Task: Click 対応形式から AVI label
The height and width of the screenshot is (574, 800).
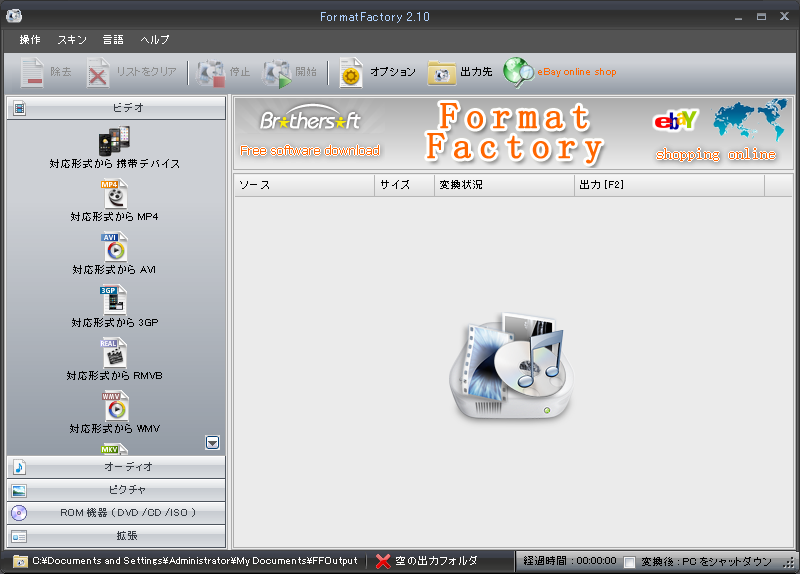Action: pyautogui.click(x=114, y=270)
